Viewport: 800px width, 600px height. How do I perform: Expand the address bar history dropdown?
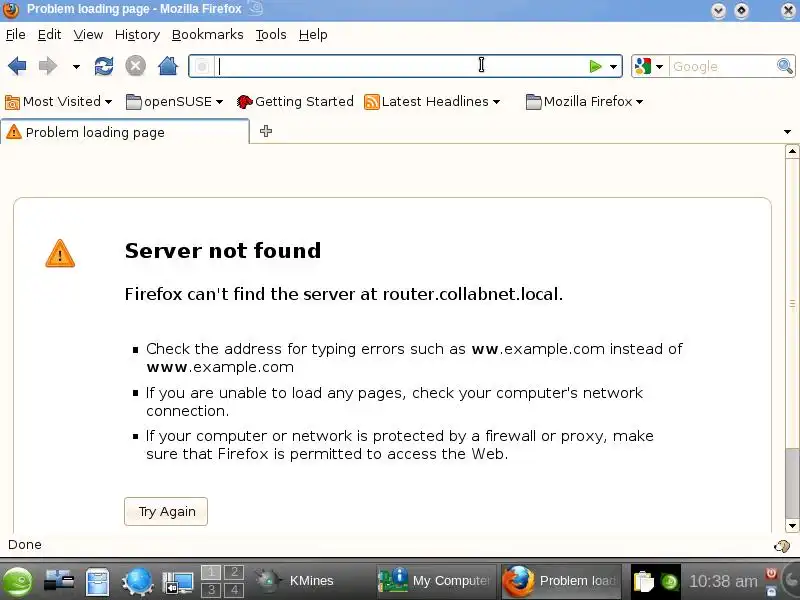613,66
